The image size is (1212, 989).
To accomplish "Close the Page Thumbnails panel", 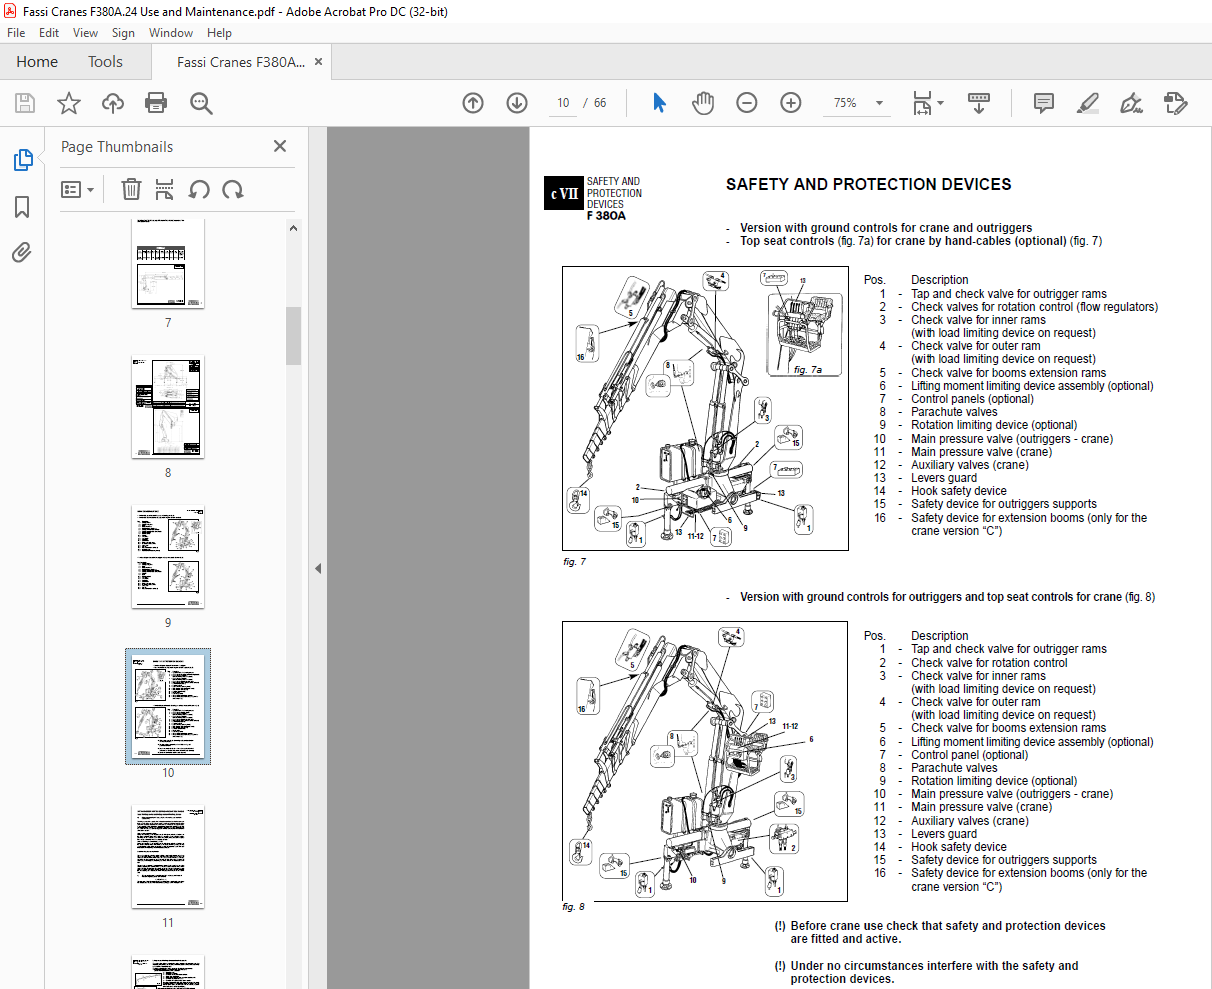I will (280, 146).
